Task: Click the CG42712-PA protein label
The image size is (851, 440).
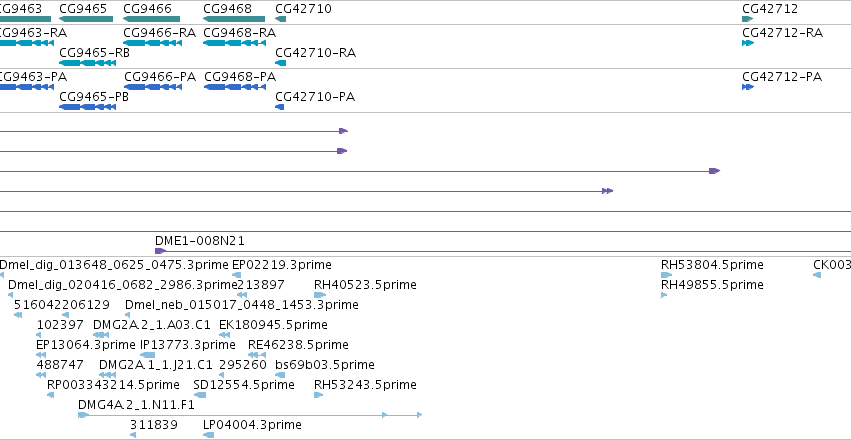Action: pos(782,77)
